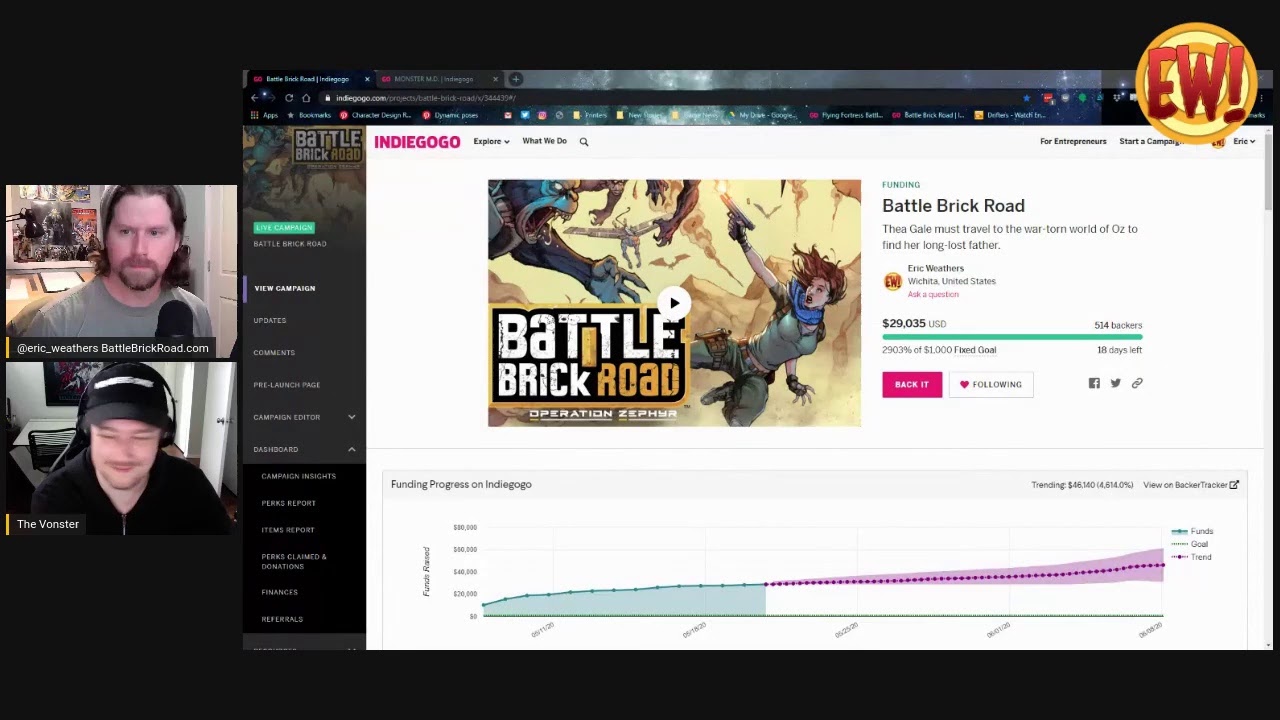
Task: Share campaign on Twitter
Action: [1116, 383]
